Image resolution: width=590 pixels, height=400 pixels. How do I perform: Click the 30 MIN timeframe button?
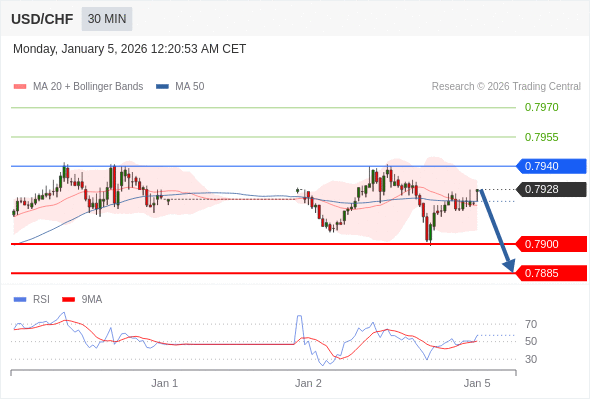(107, 19)
